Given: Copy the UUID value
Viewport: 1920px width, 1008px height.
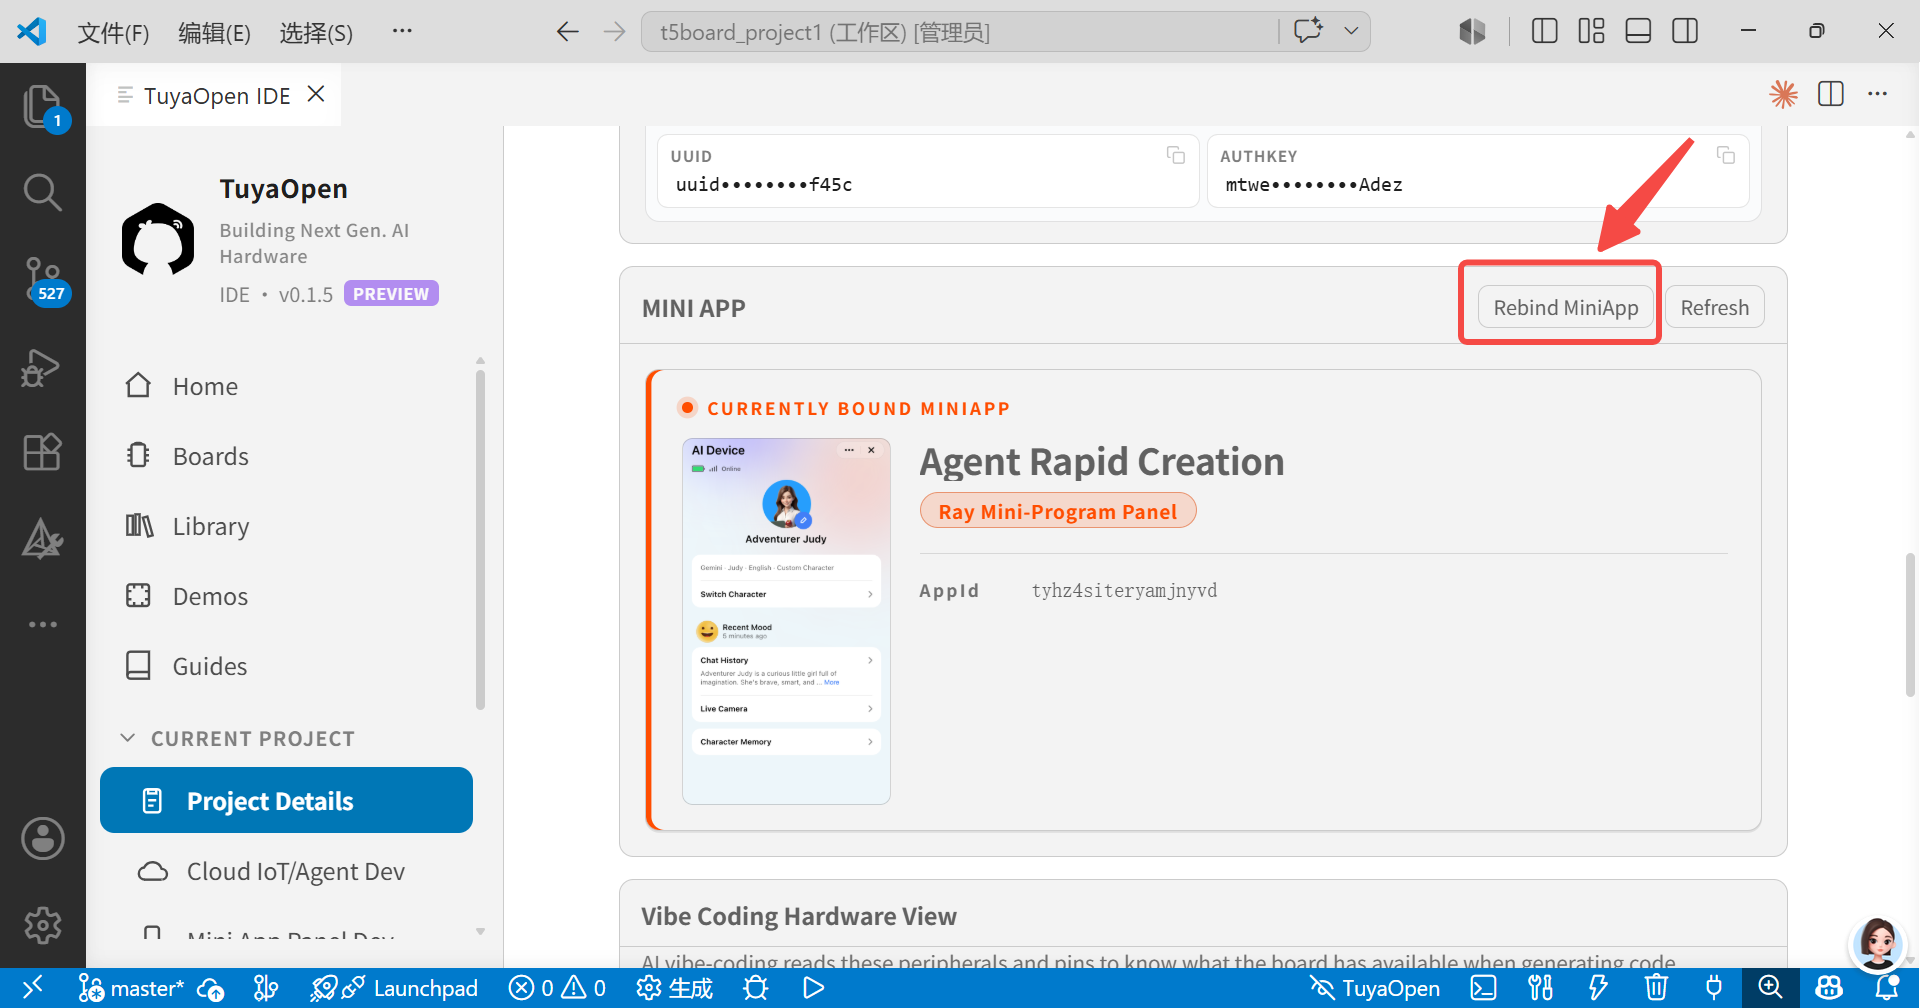Looking at the screenshot, I should 1176,155.
